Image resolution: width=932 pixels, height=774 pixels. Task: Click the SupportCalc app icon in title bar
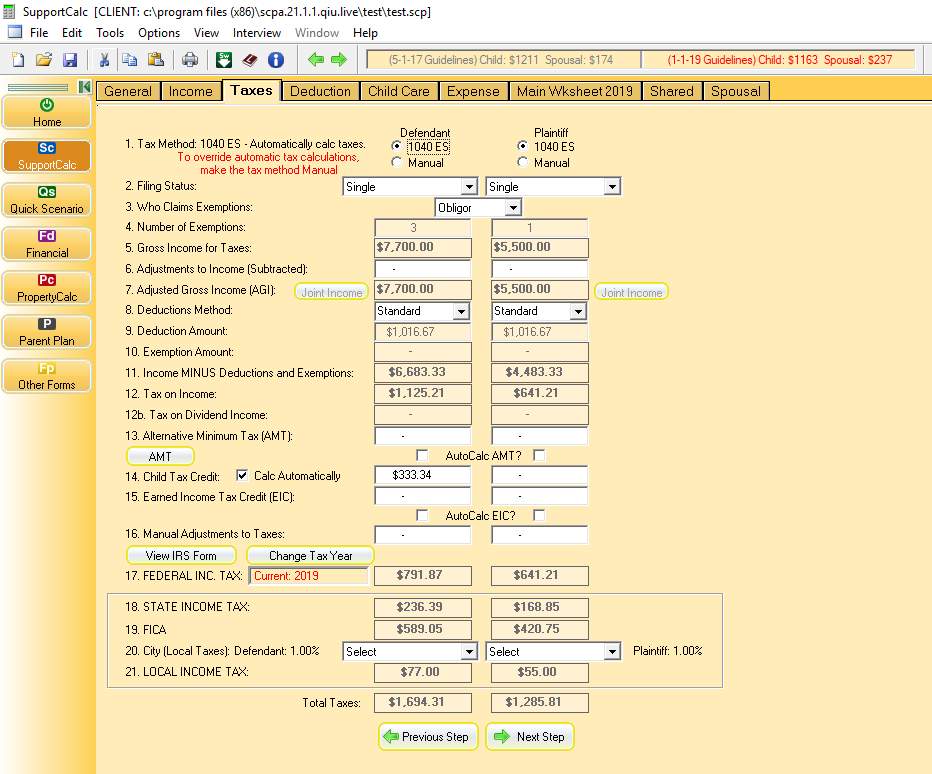9,11
